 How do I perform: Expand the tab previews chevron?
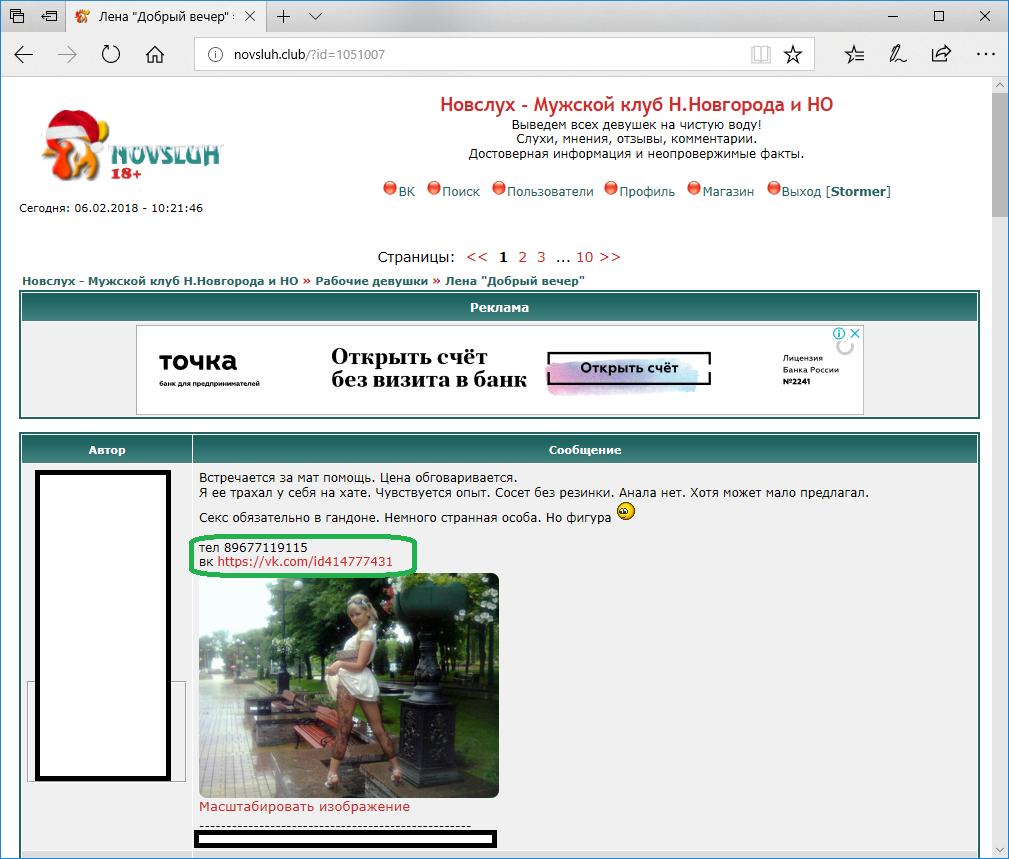pos(315,17)
